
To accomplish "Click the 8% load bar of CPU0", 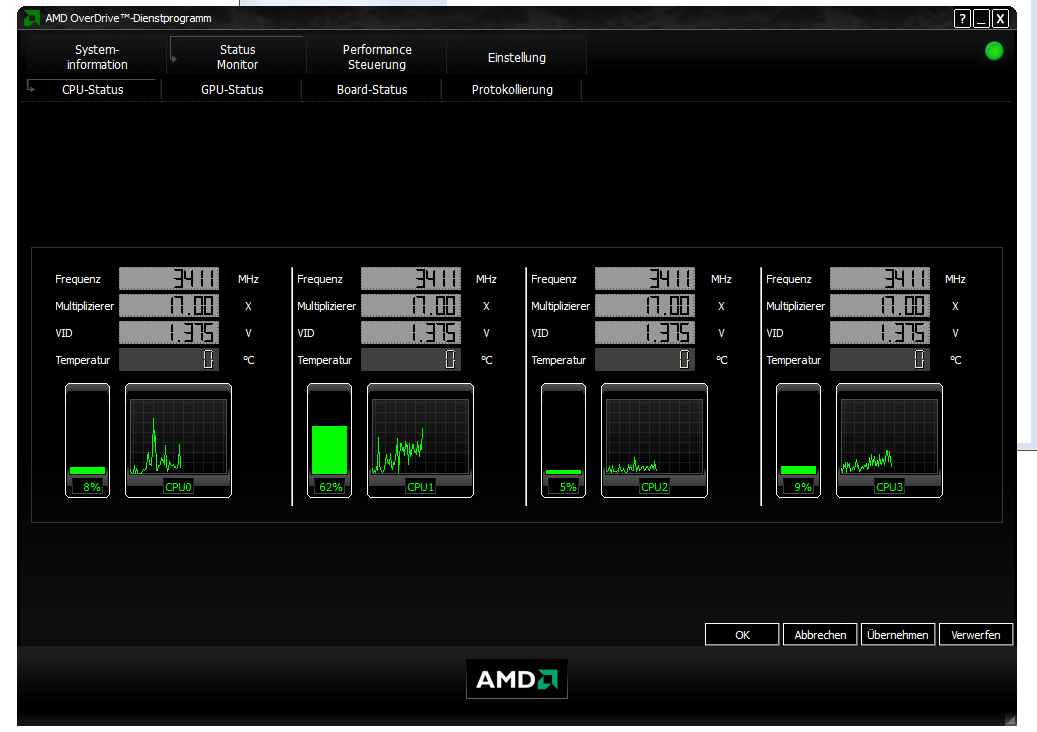I will (87, 440).
